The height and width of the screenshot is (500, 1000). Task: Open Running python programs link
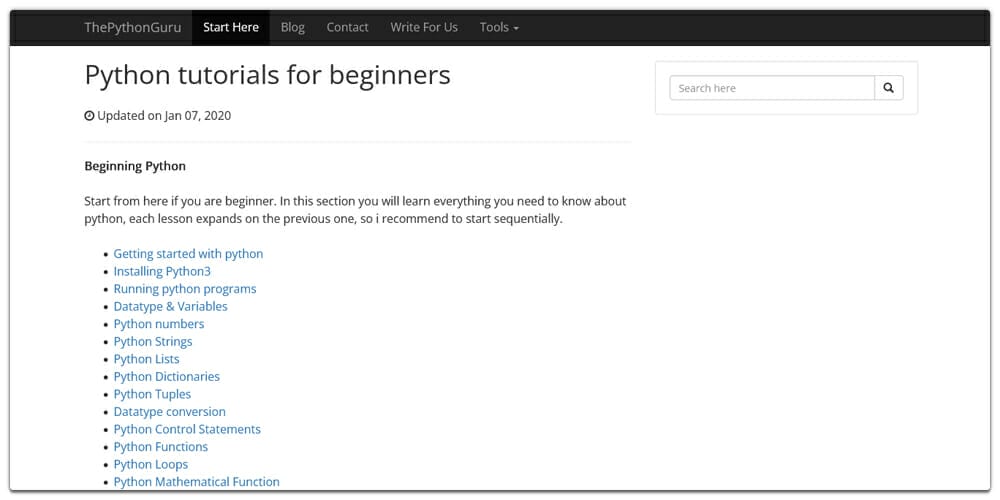(185, 289)
